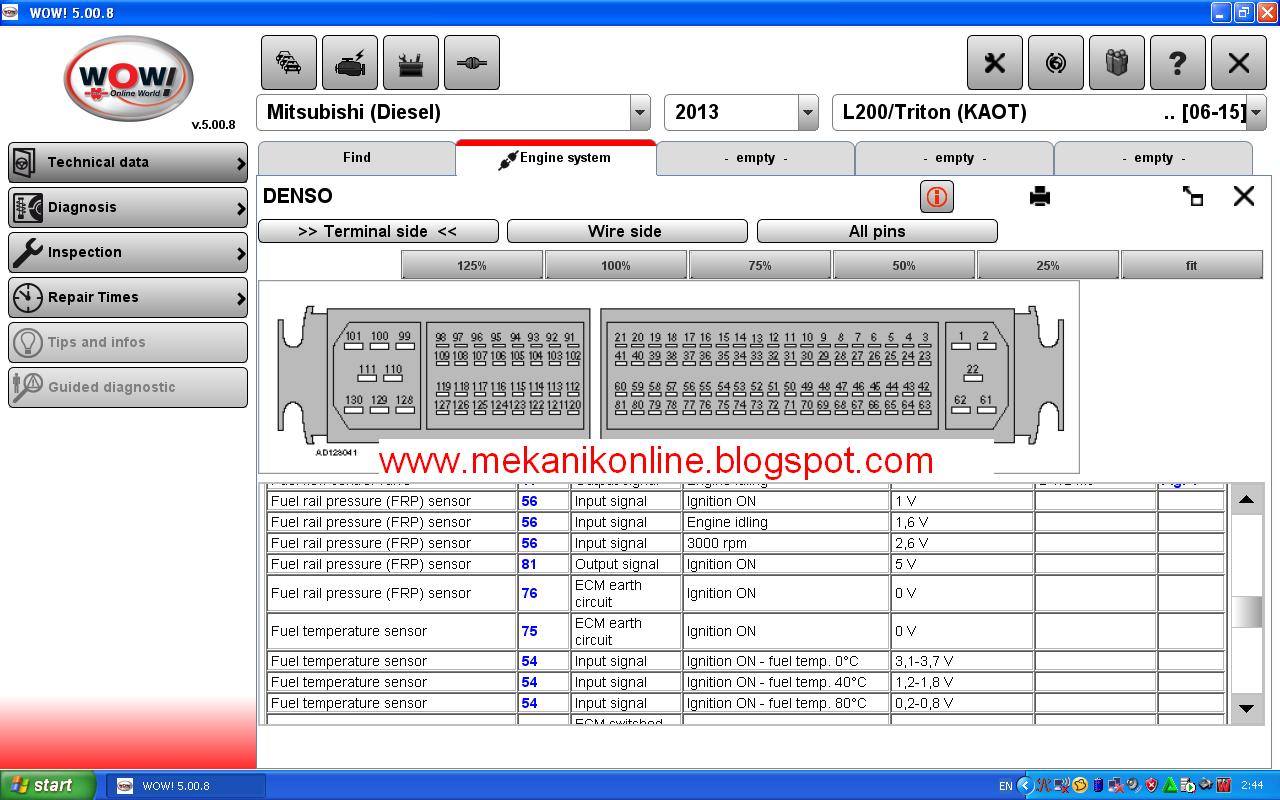
Task: Print the DENSO pin diagram
Action: click(1040, 196)
